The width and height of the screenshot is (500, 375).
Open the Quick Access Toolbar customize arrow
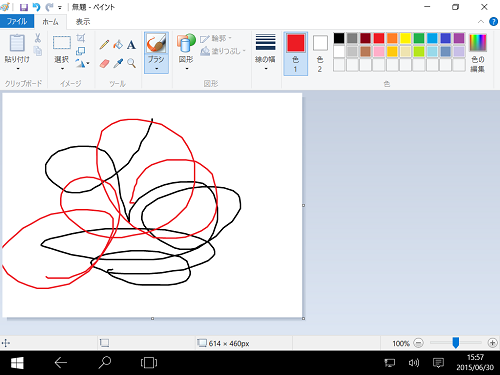[x=60, y=7]
